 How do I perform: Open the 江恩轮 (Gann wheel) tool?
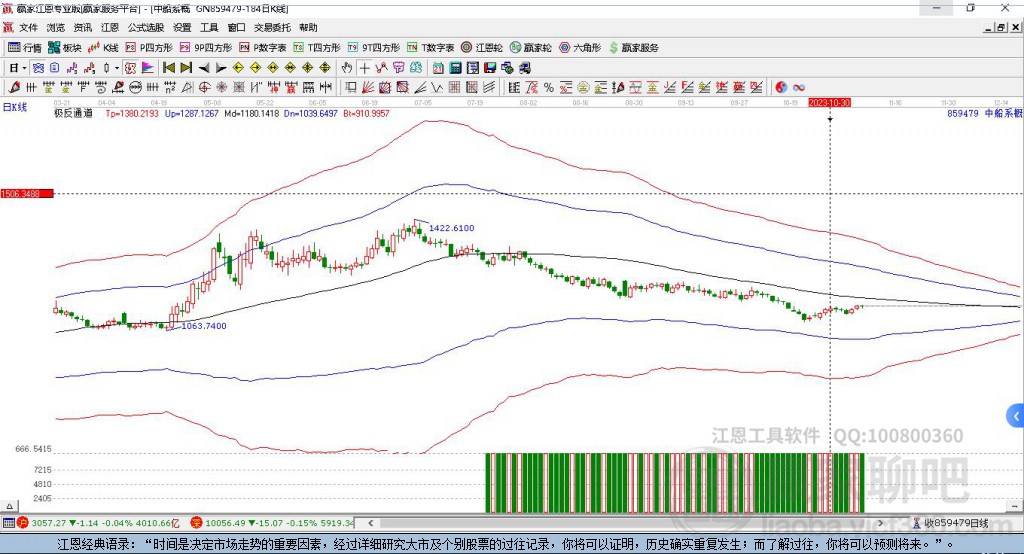(485, 47)
